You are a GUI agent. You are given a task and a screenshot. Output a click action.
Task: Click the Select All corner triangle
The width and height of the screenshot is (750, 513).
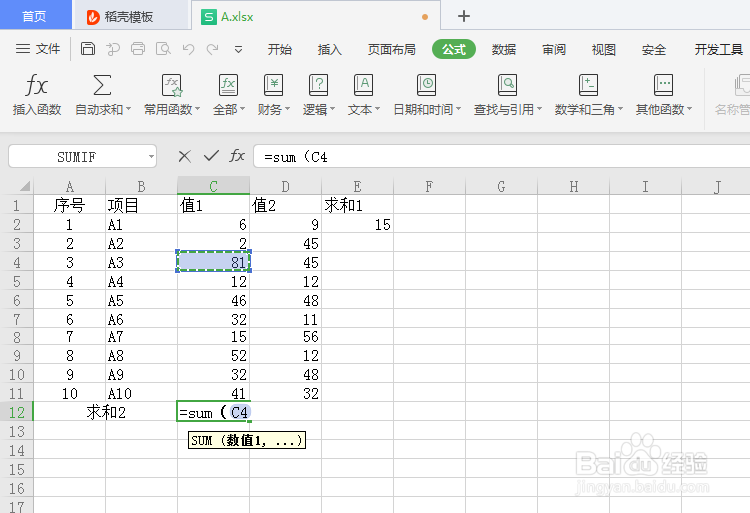[x=25, y=186]
